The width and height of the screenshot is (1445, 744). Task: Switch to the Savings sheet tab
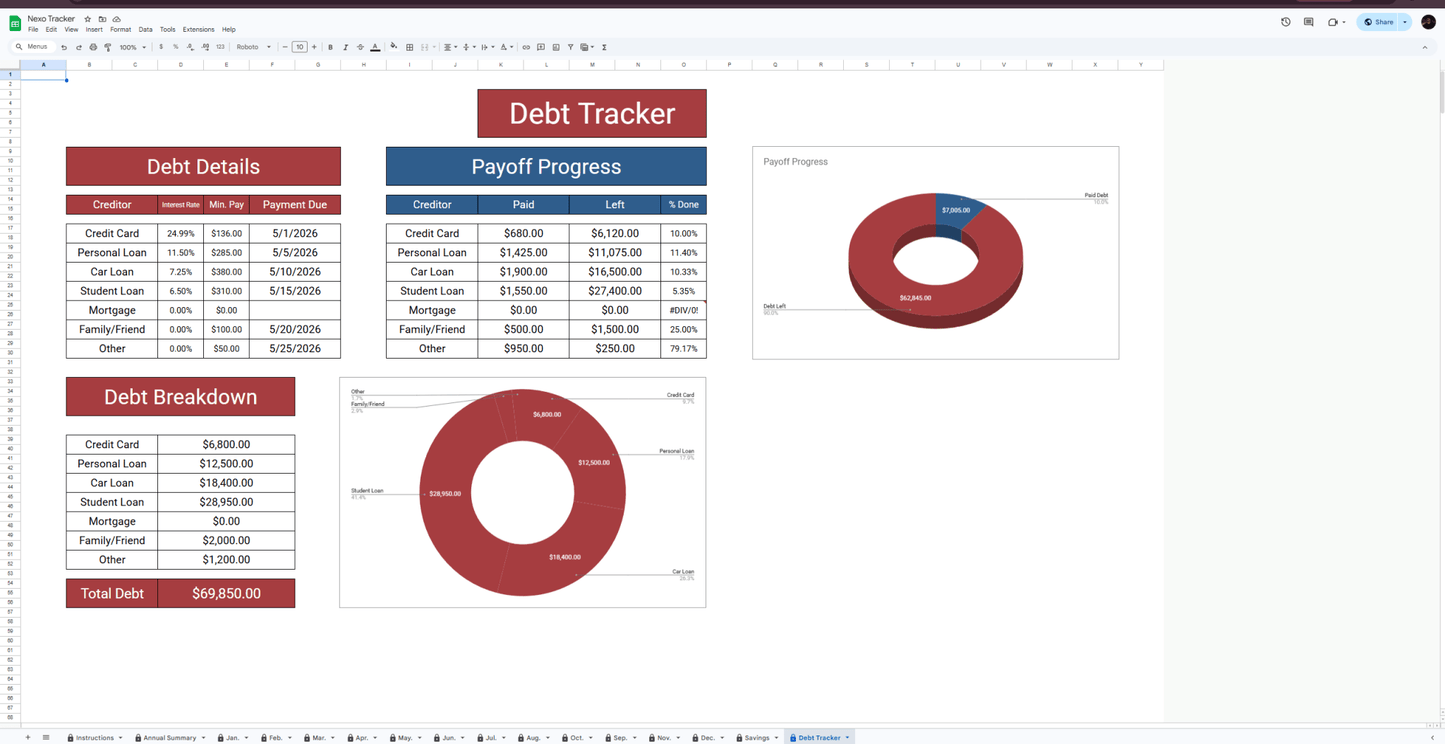click(757, 738)
